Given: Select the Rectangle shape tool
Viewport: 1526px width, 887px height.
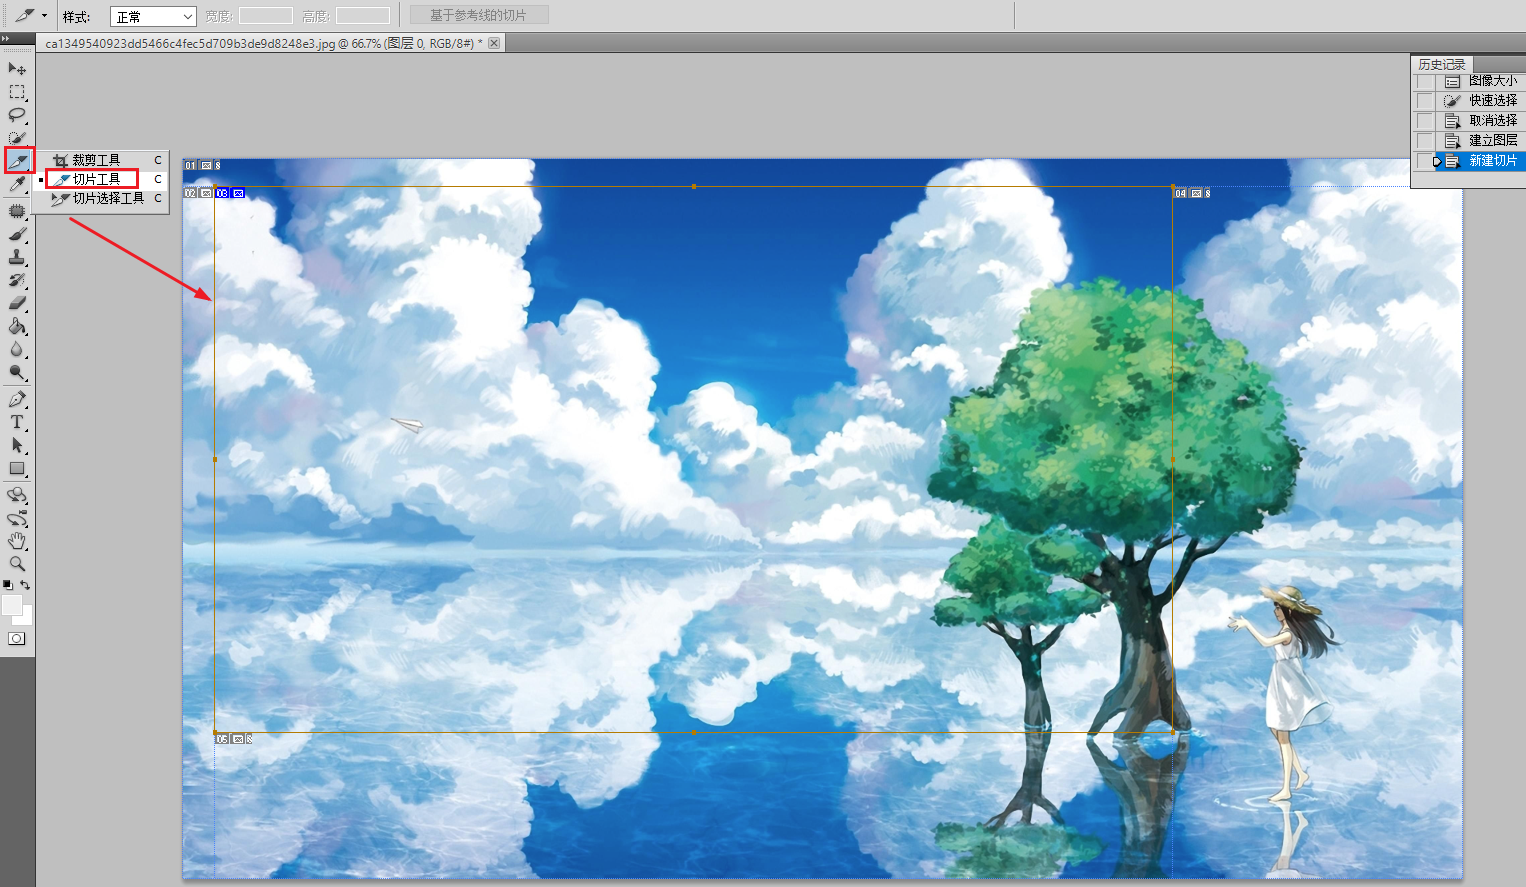Looking at the screenshot, I should 17,468.
